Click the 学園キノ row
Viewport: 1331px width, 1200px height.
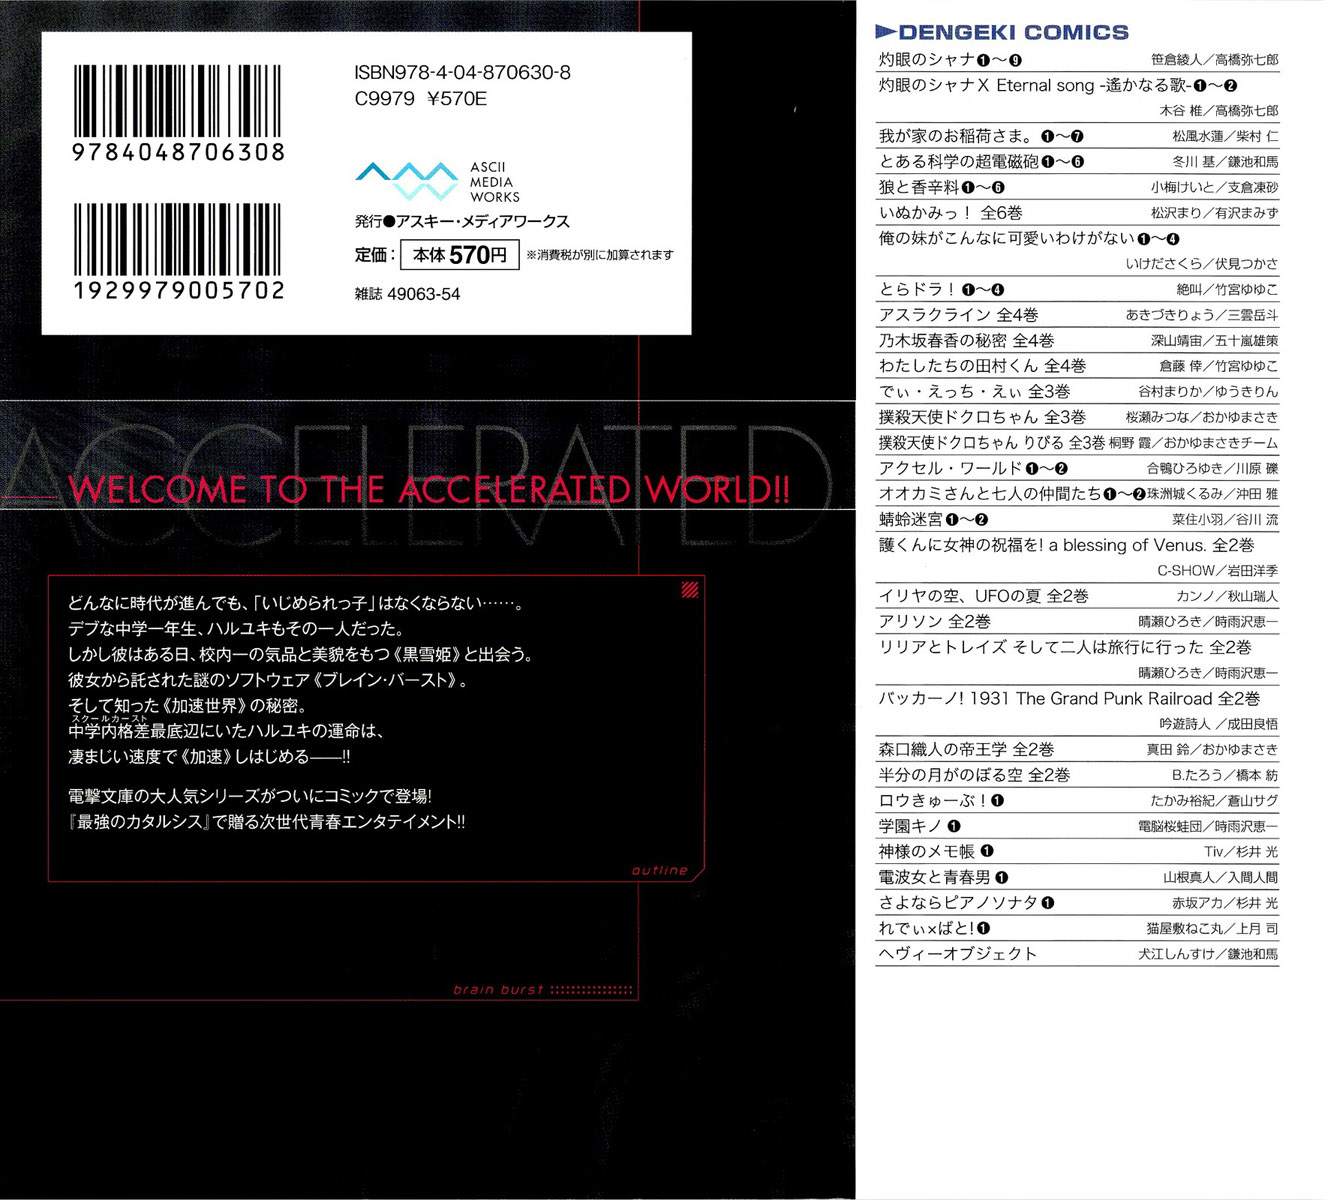[x=1077, y=827]
